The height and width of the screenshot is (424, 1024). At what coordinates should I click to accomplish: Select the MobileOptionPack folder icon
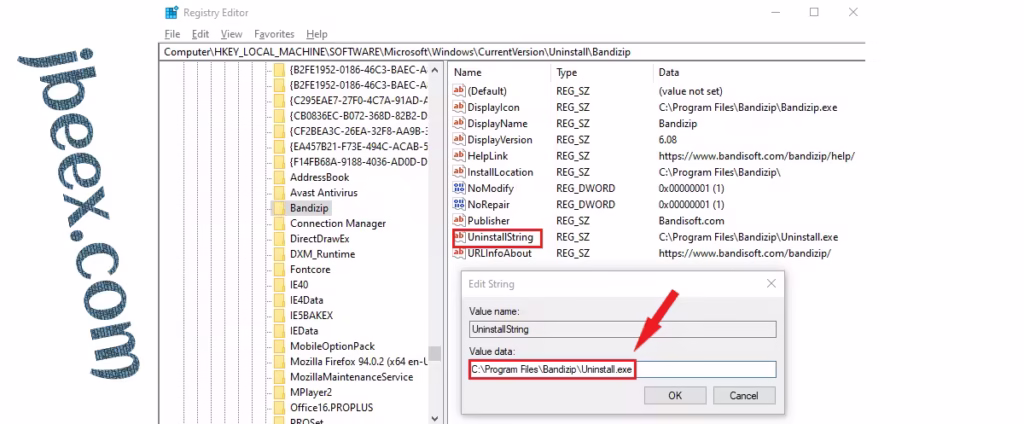click(279, 346)
